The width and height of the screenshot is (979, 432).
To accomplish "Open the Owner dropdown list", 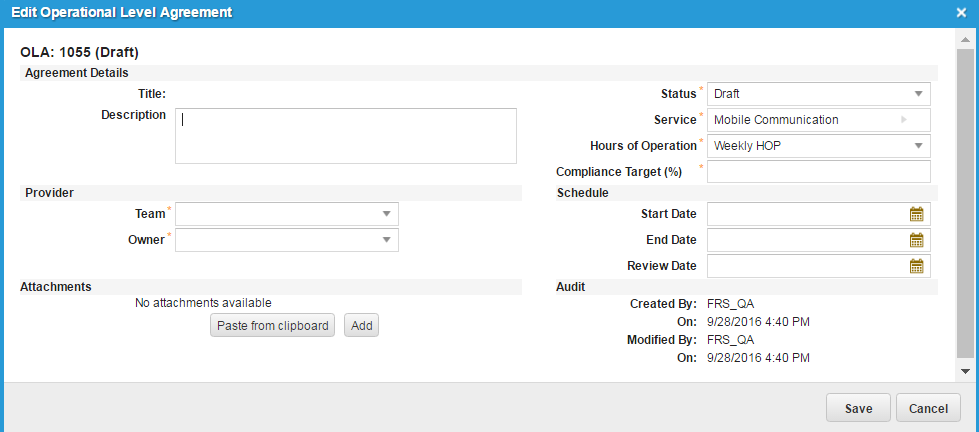I will click(386, 240).
